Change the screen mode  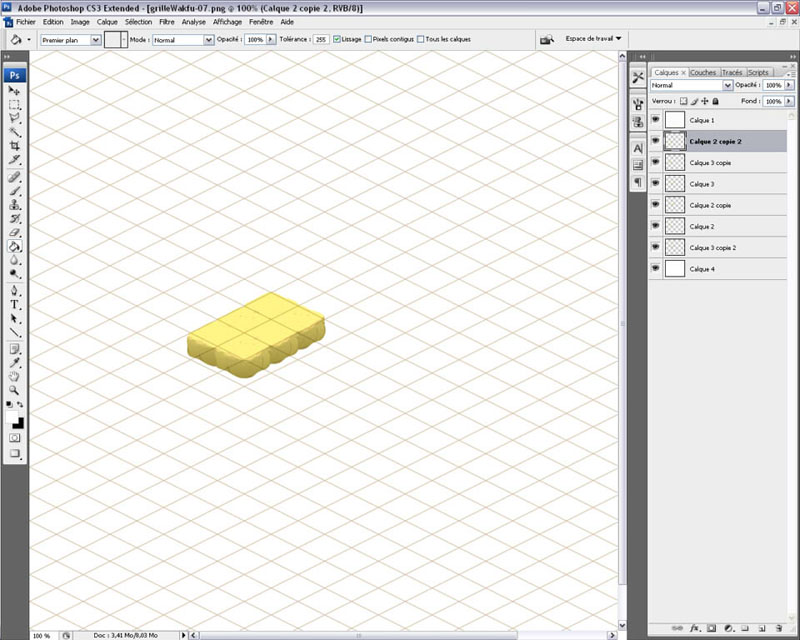[14, 453]
